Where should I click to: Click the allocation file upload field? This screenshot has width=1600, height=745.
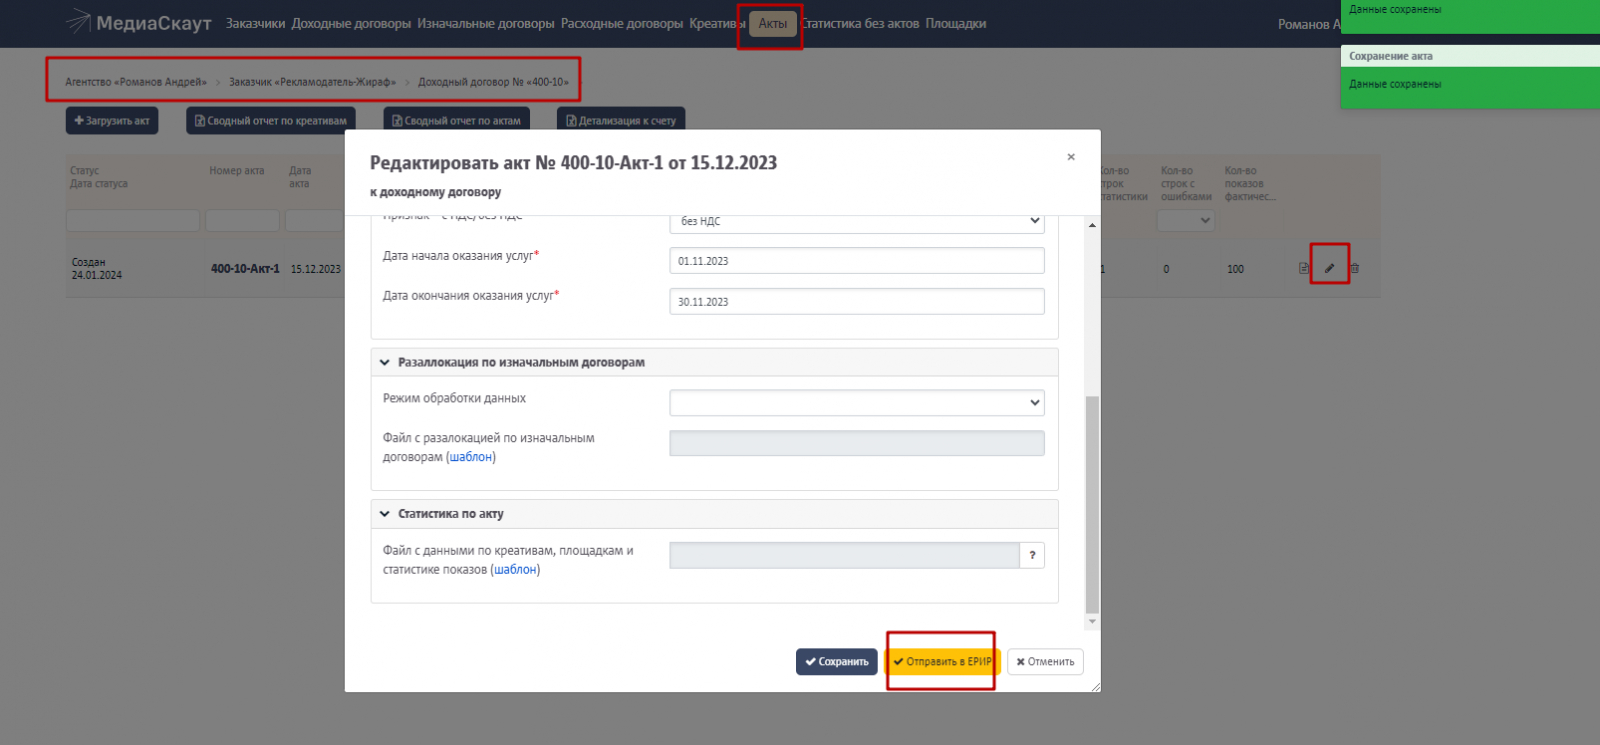857,443
